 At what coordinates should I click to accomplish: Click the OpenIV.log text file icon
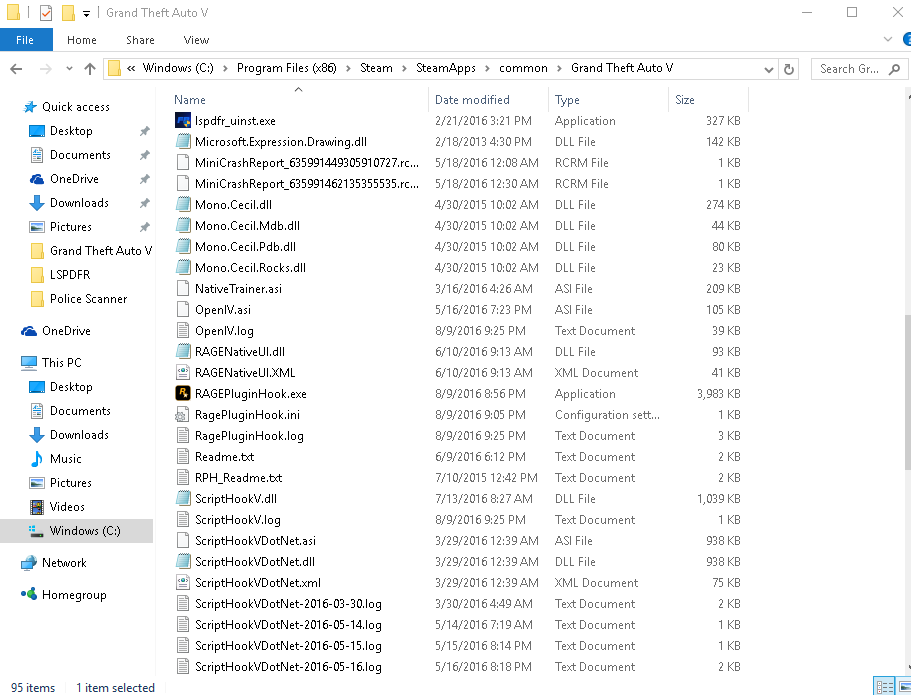182,331
